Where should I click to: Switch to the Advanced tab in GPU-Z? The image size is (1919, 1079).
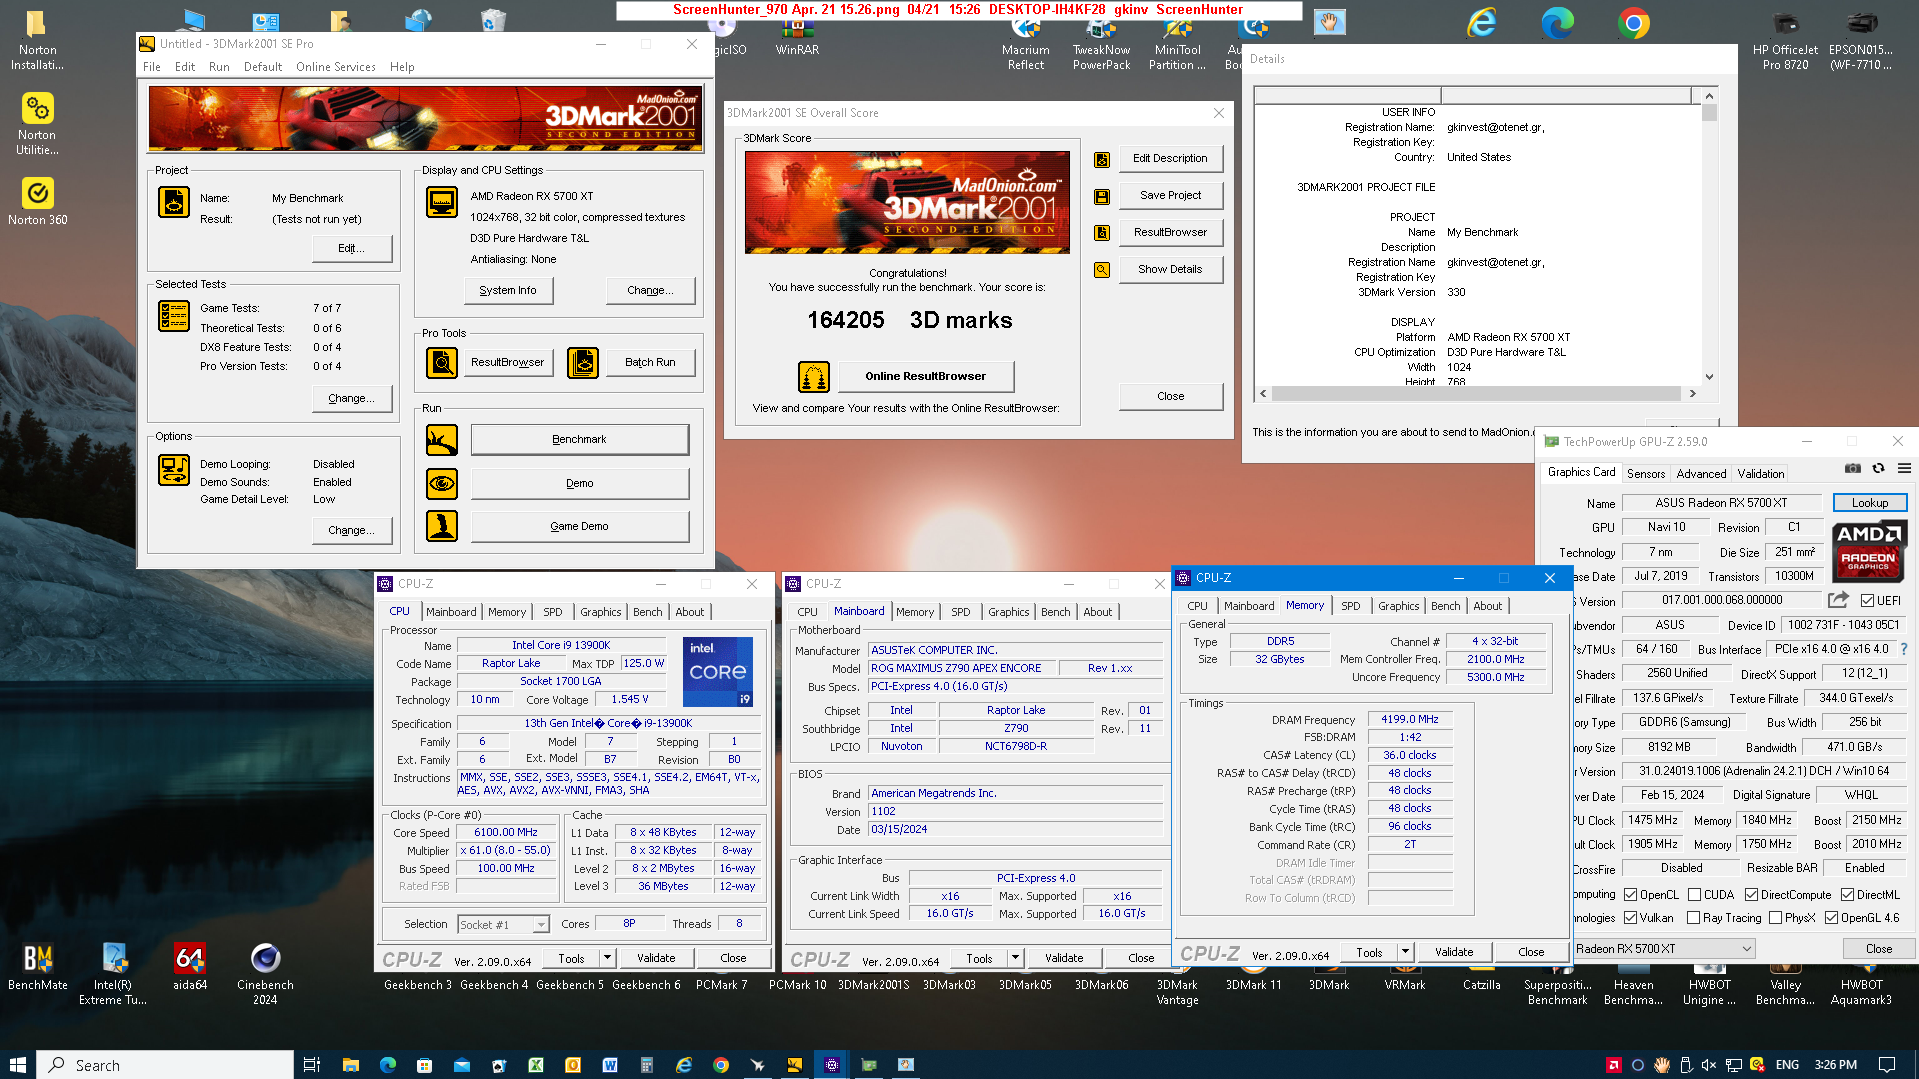click(x=1701, y=474)
